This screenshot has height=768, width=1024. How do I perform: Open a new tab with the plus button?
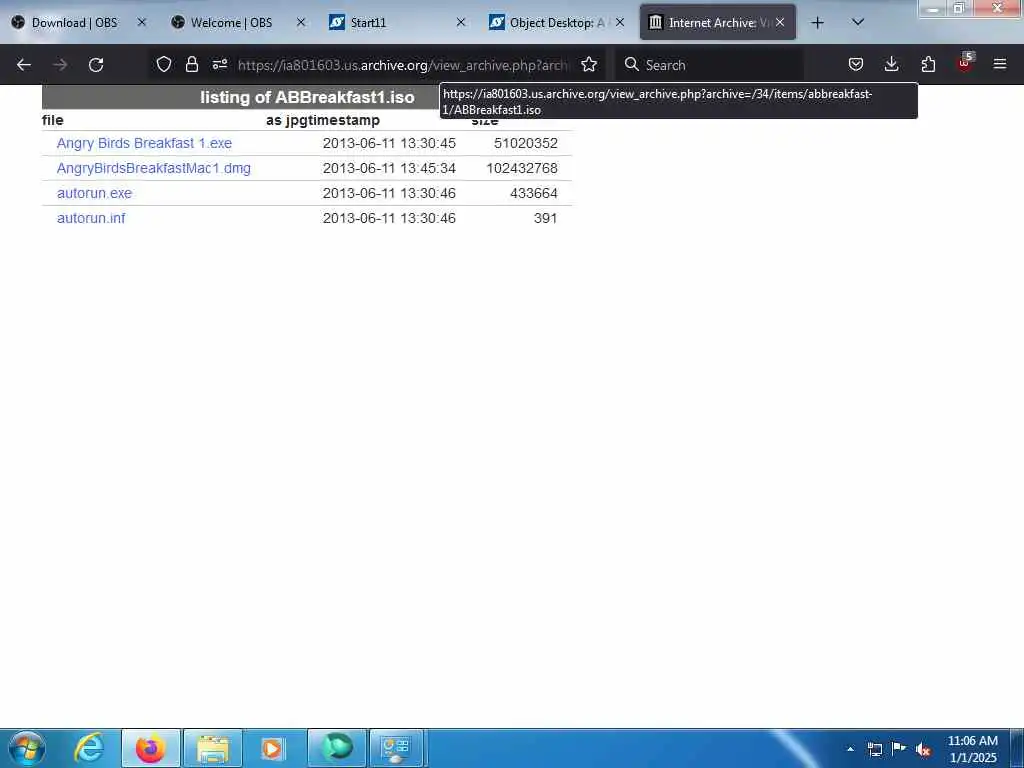click(817, 23)
